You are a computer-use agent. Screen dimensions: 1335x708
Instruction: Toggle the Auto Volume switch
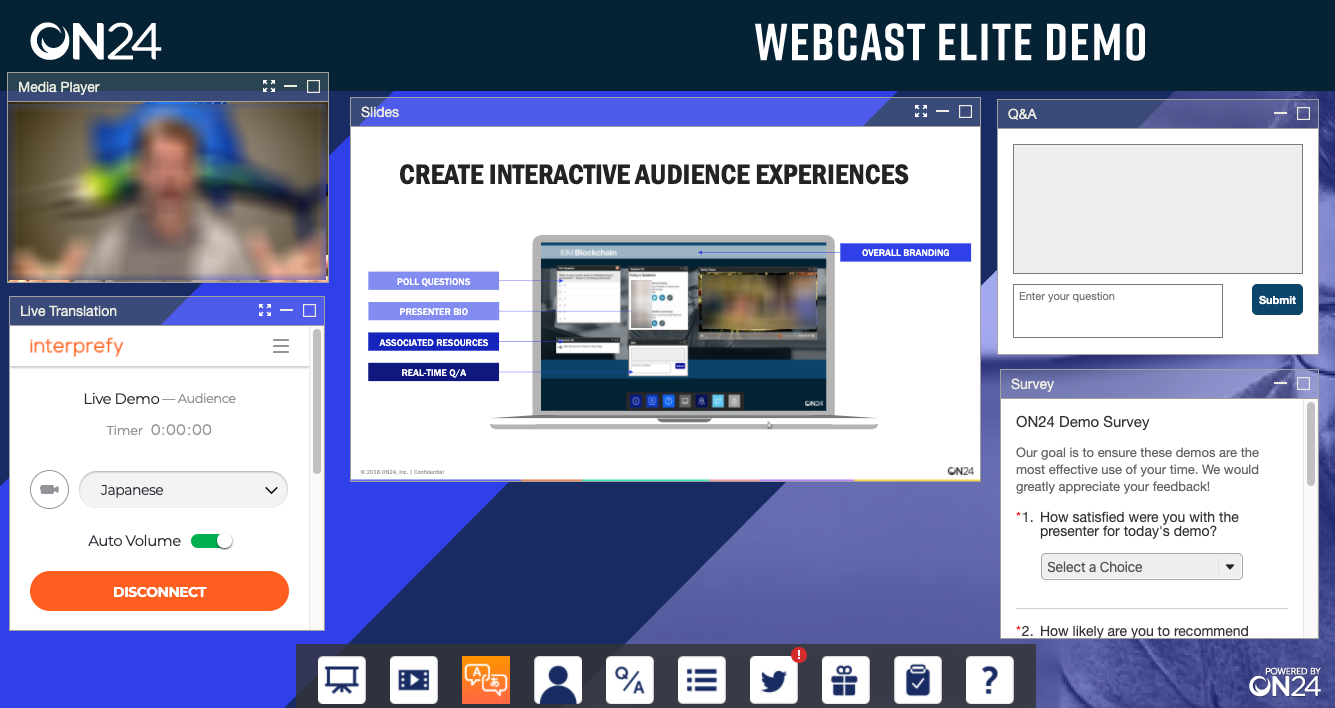(x=212, y=541)
